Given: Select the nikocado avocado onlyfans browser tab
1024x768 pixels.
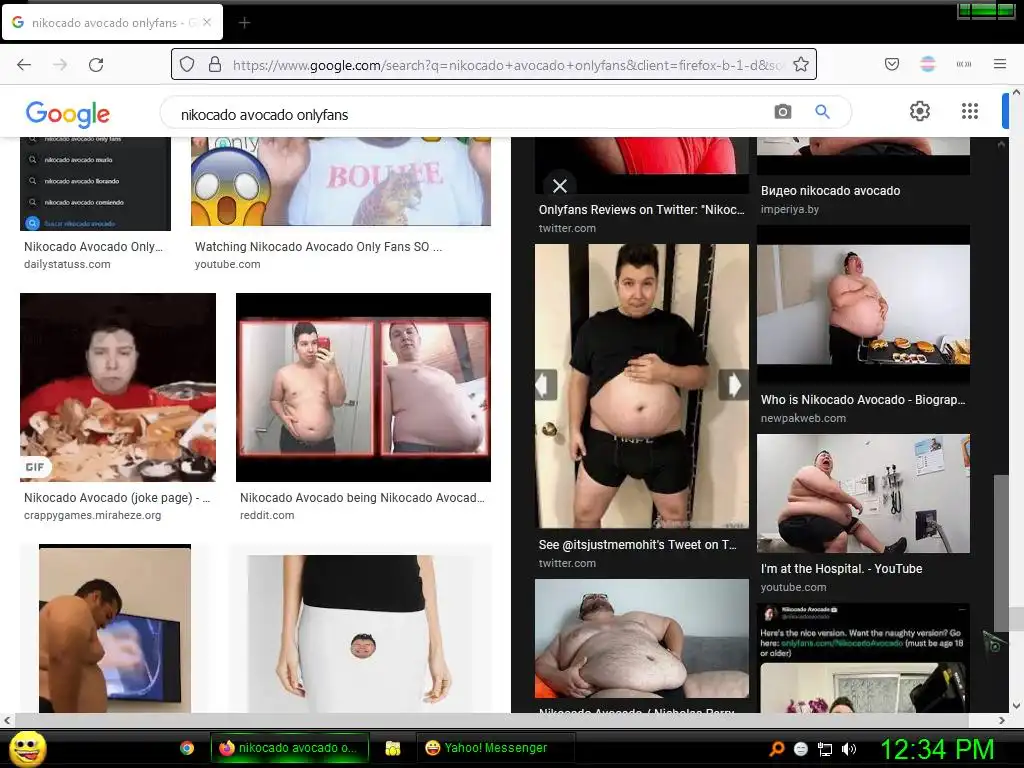Looking at the screenshot, I should [112, 23].
